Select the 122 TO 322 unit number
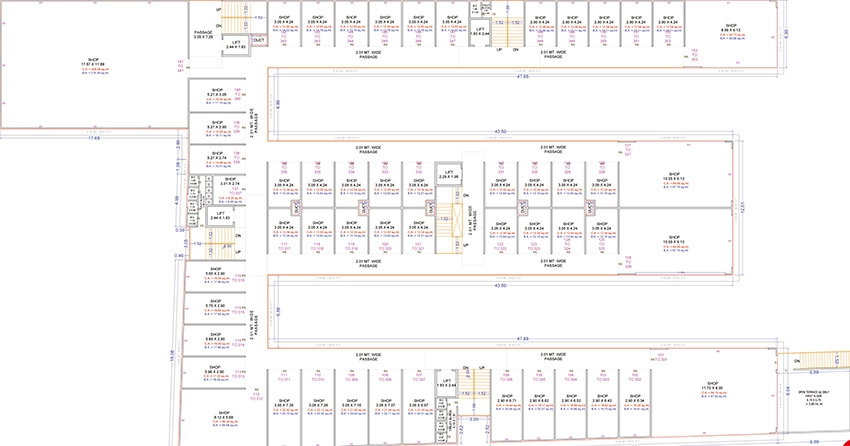This screenshot has height=446, width=850. (x=501, y=246)
